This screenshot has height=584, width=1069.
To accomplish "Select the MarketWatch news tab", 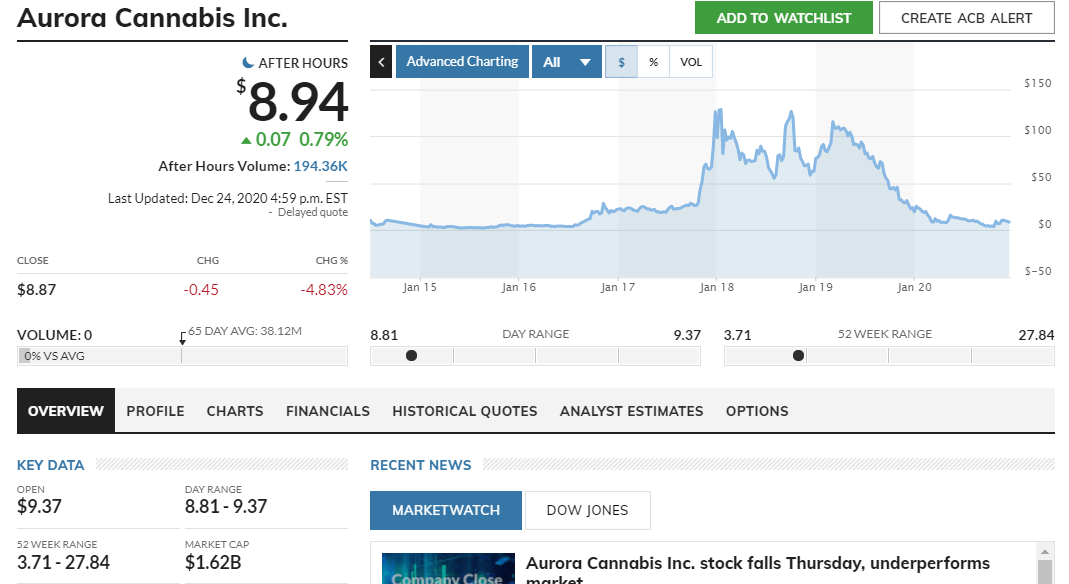I will tap(446, 510).
